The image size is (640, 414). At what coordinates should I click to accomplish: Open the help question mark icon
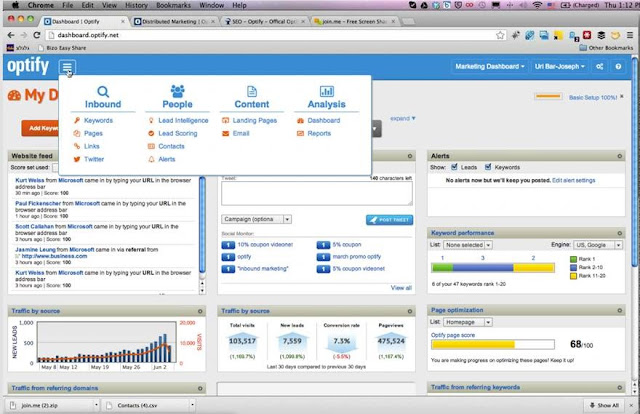point(618,67)
